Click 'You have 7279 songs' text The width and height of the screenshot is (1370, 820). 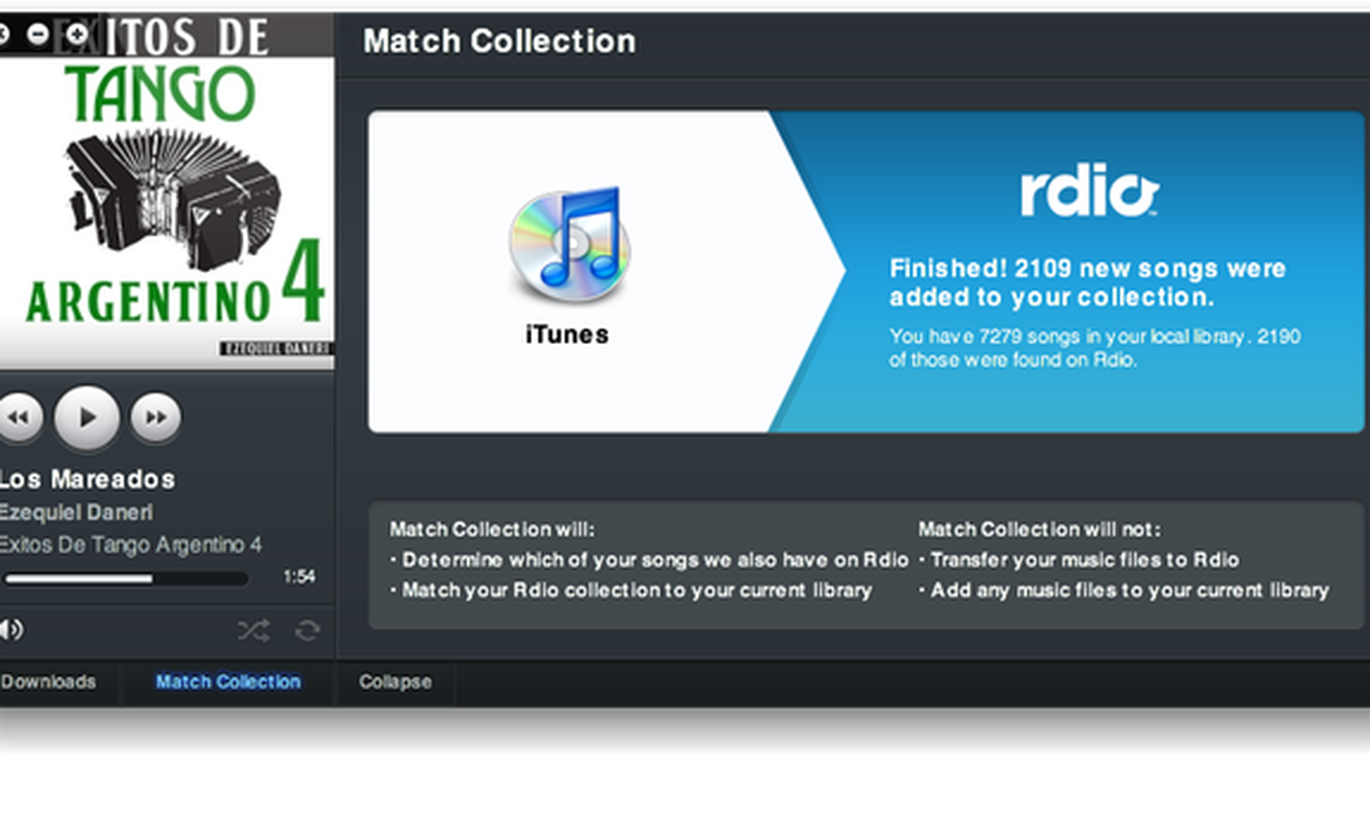point(1095,348)
